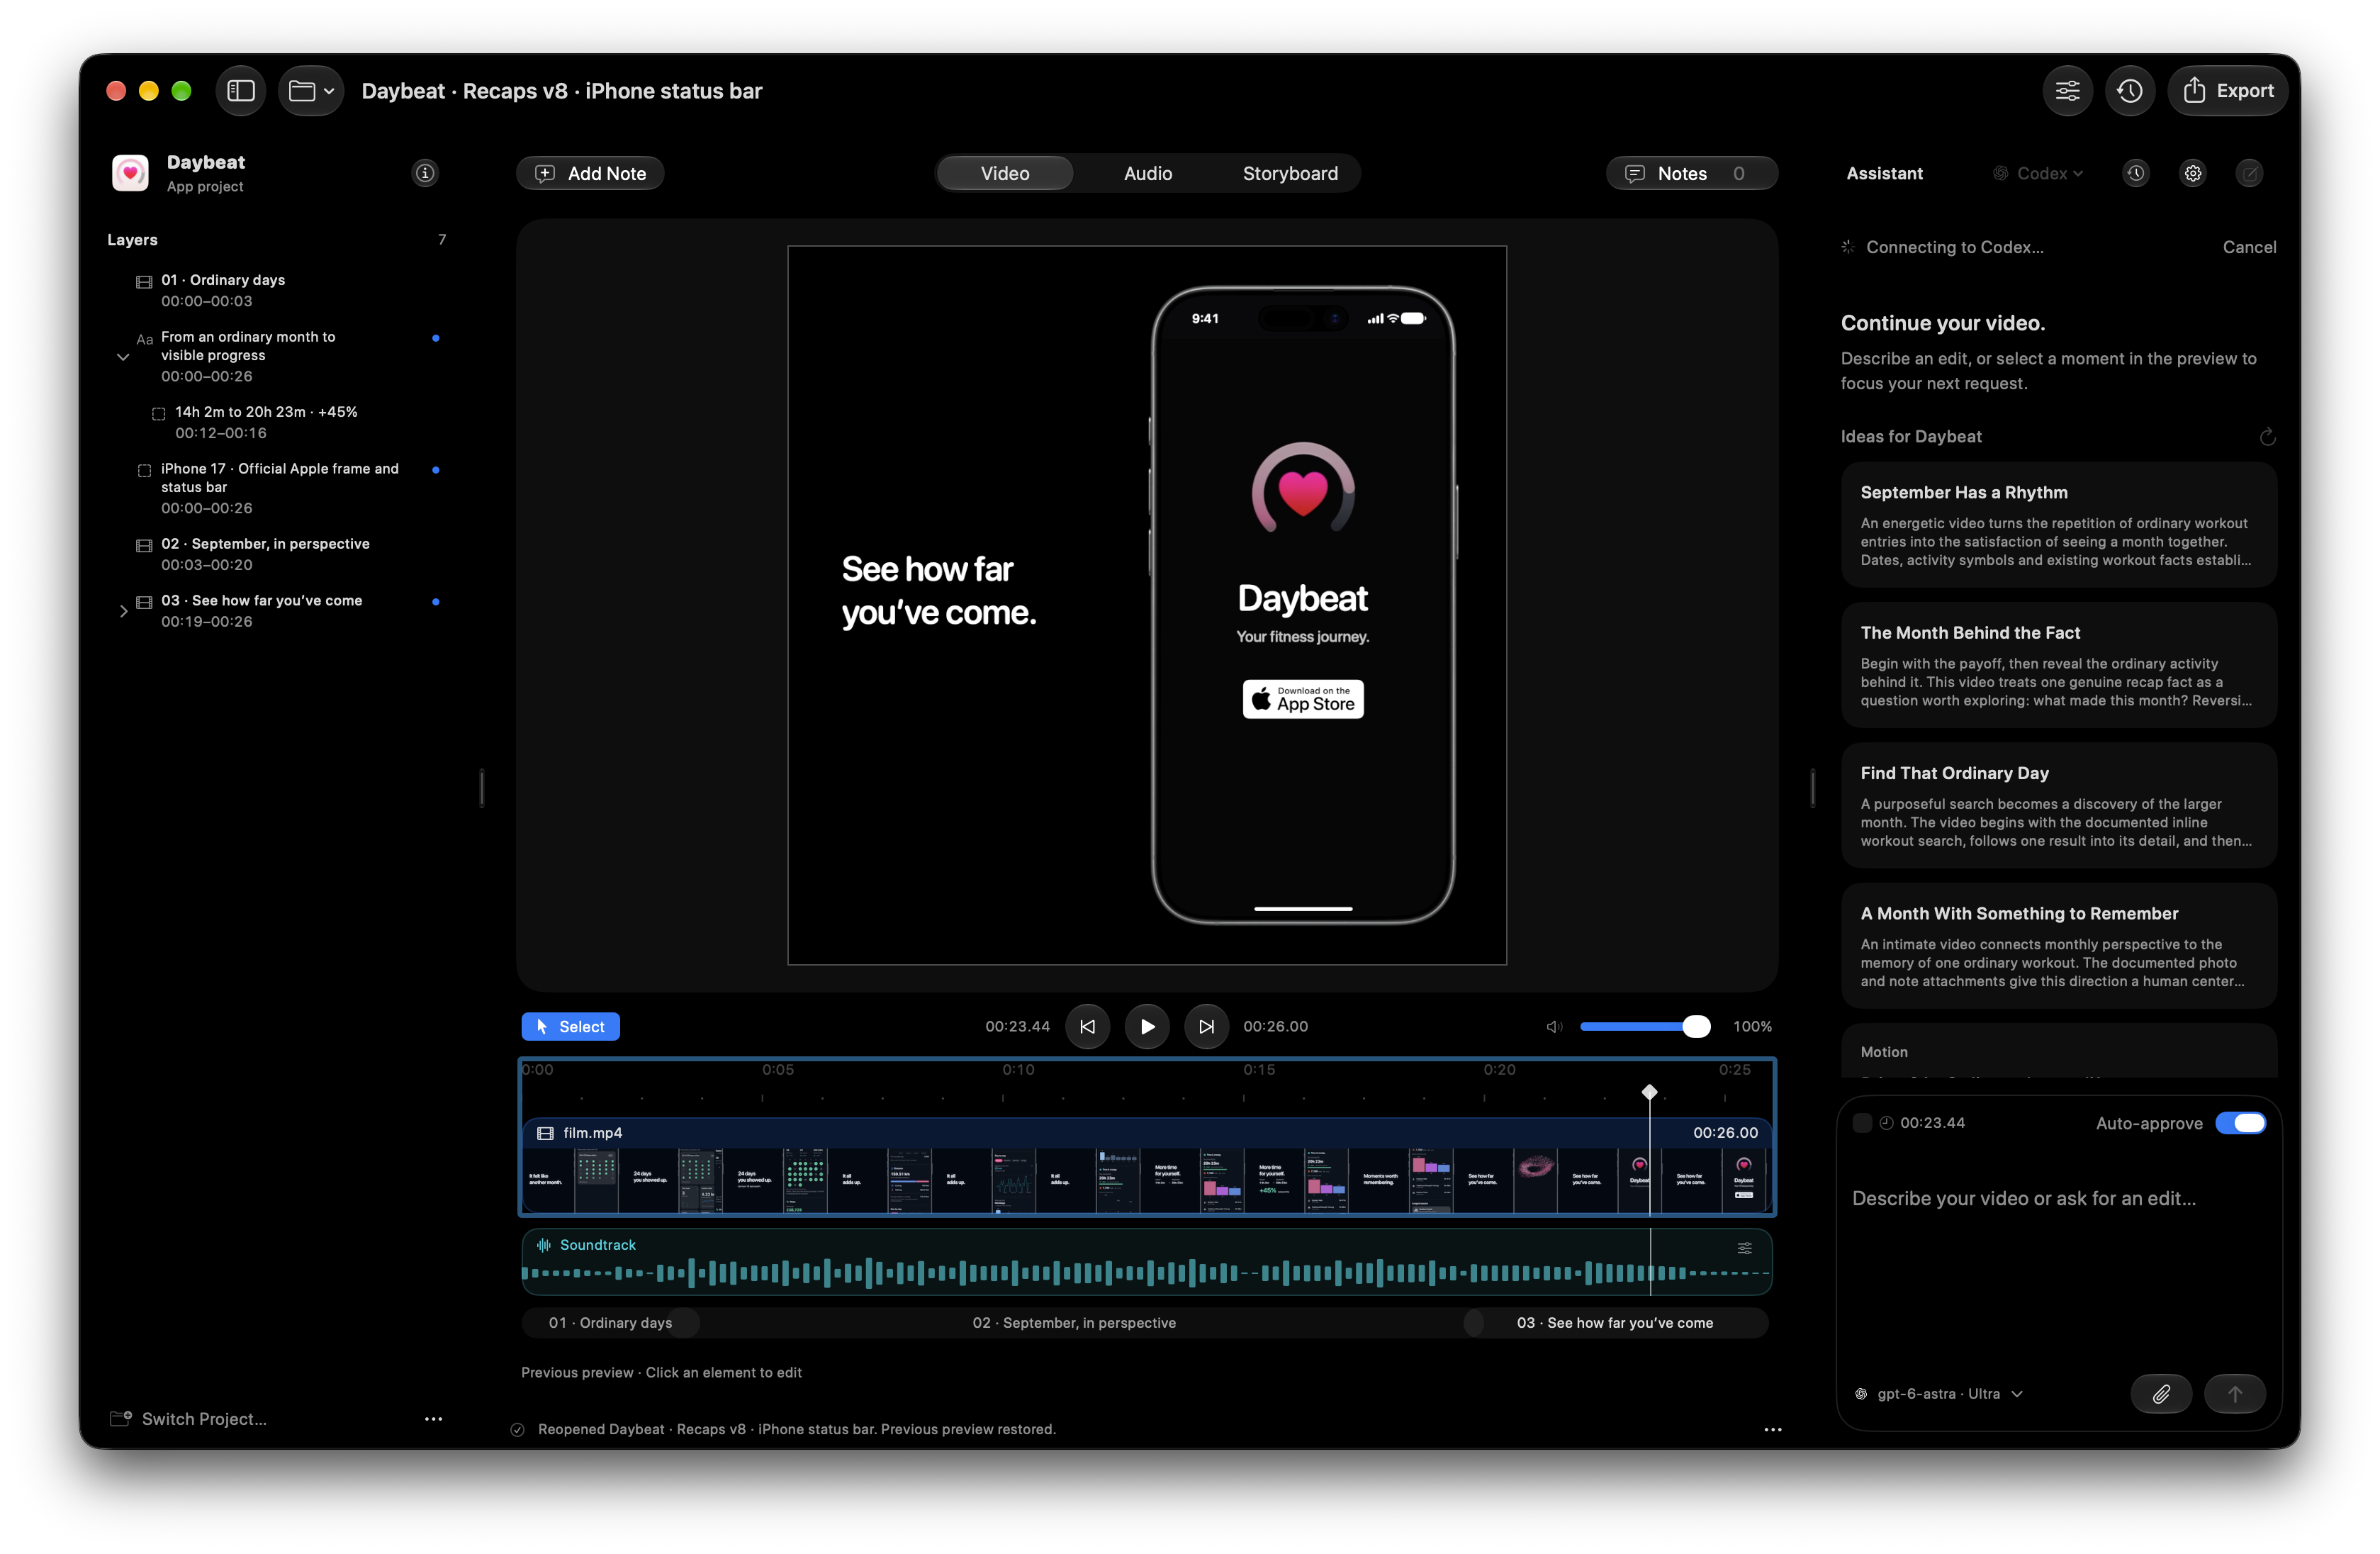Switch to the Storyboard tab
Image resolution: width=2380 pixels, height=1554 pixels.
coord(1290,173)
